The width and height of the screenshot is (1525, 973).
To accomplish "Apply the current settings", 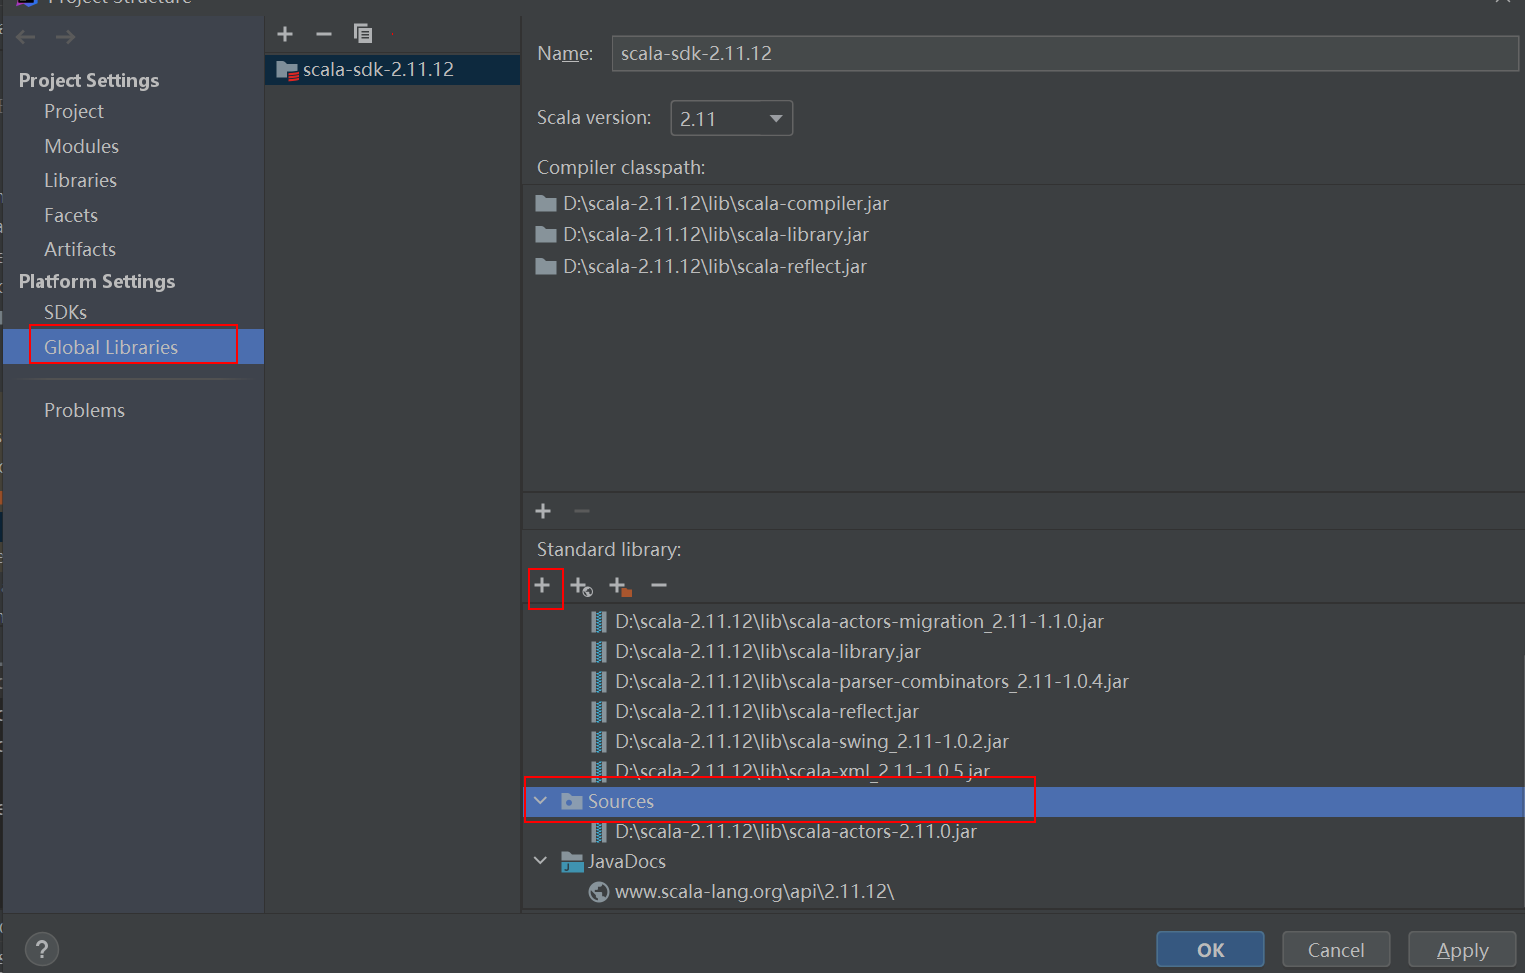I will point(1462,948).
